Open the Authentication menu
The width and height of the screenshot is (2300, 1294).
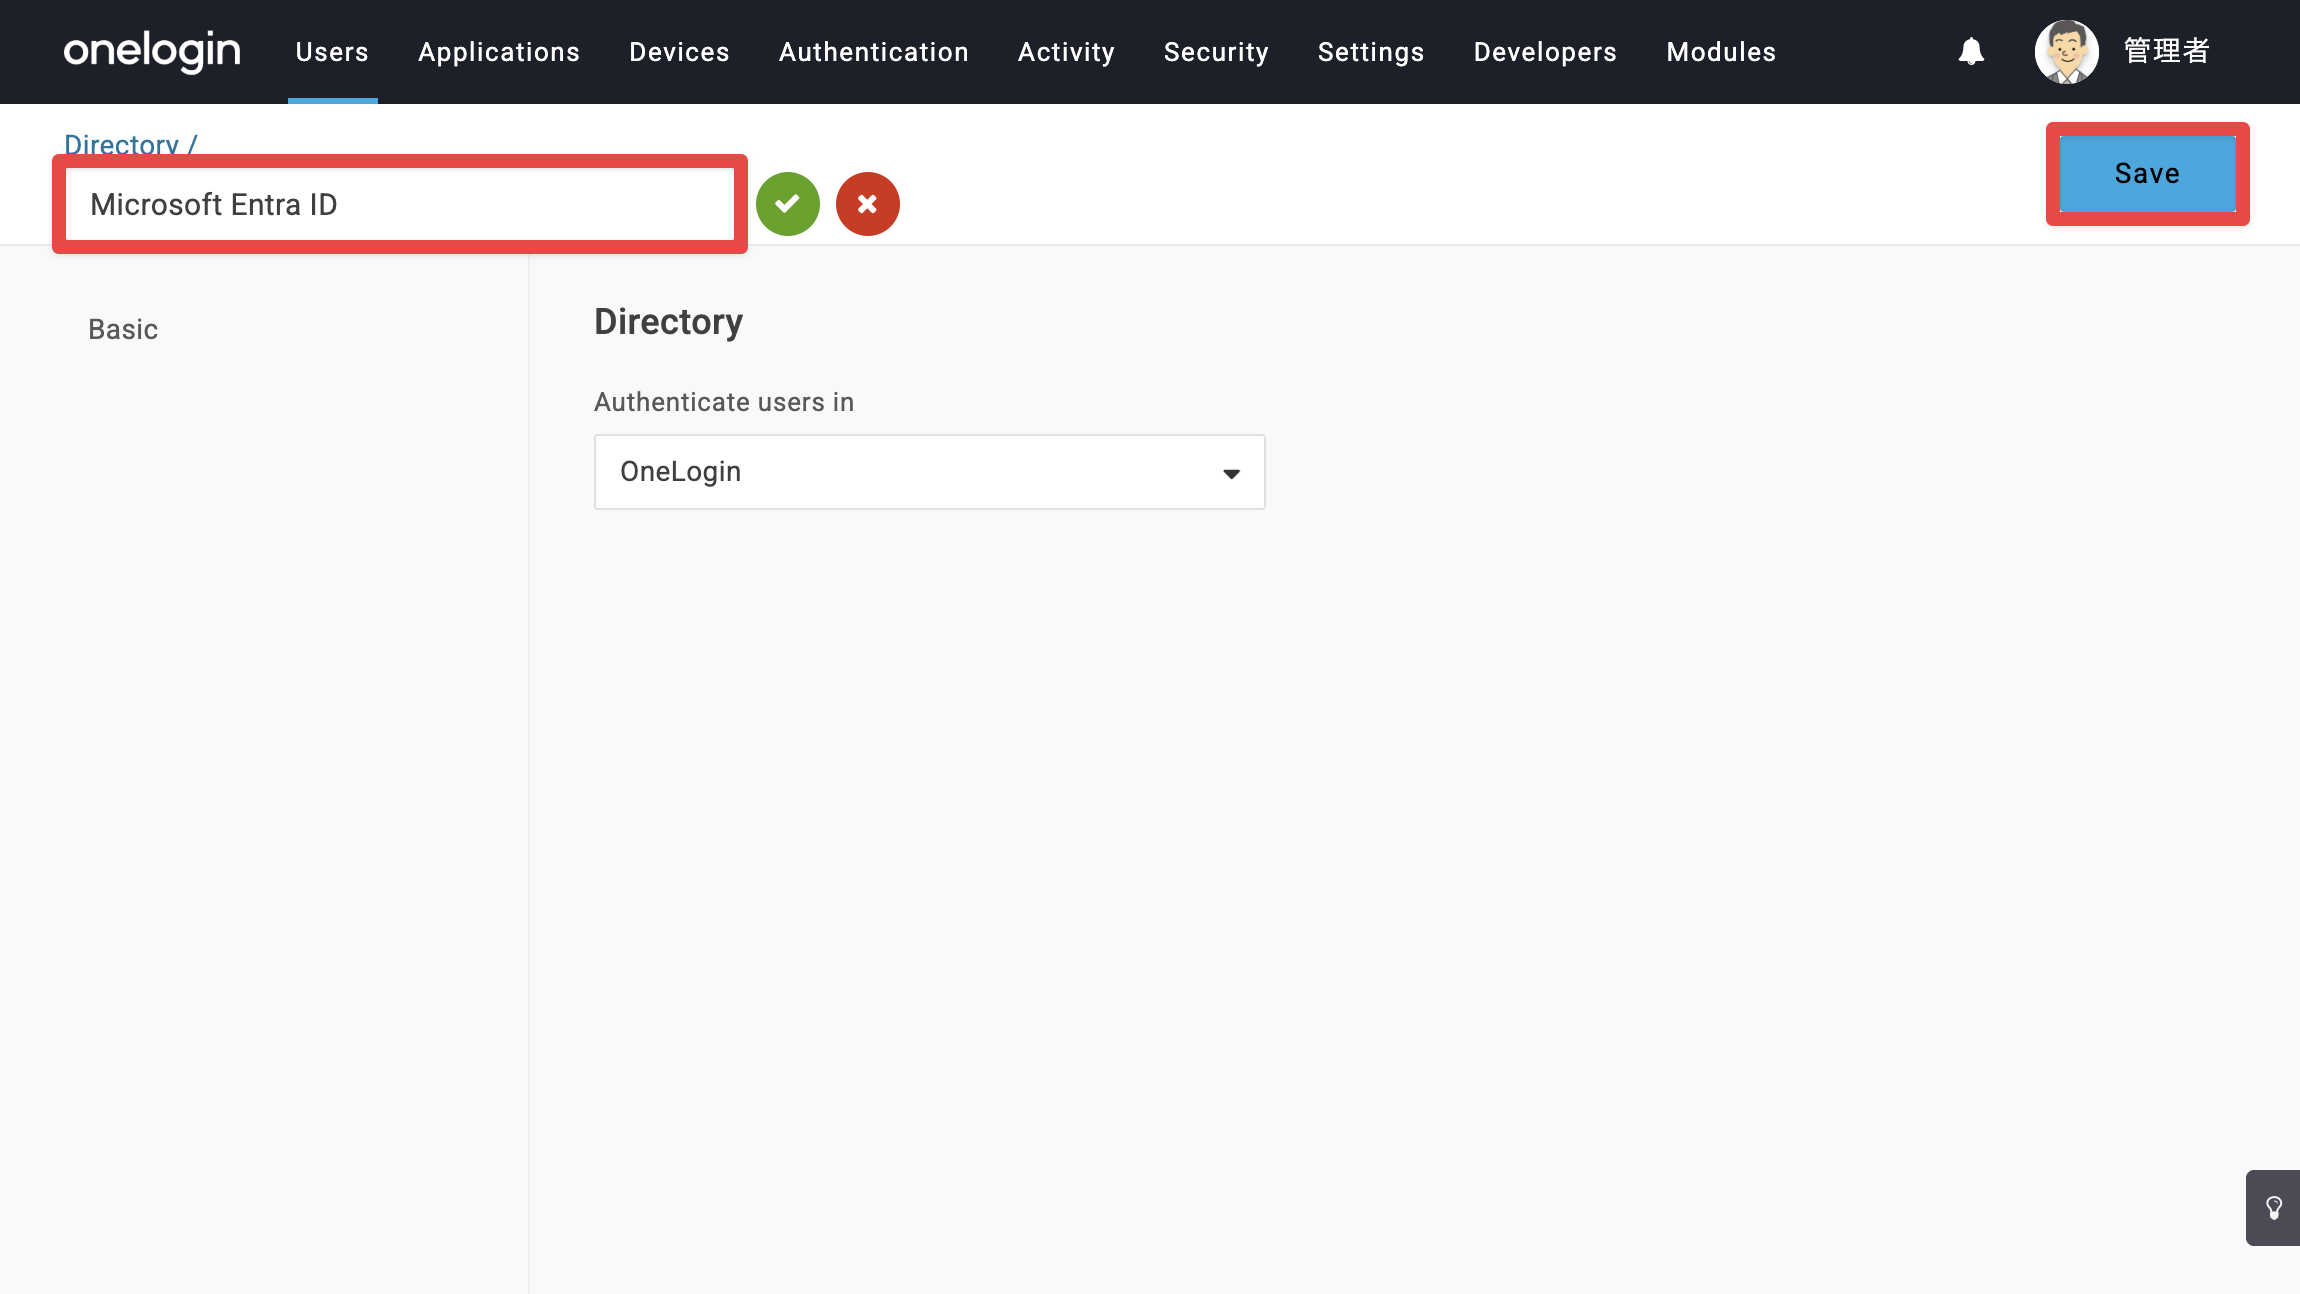(x=874, y=52)
